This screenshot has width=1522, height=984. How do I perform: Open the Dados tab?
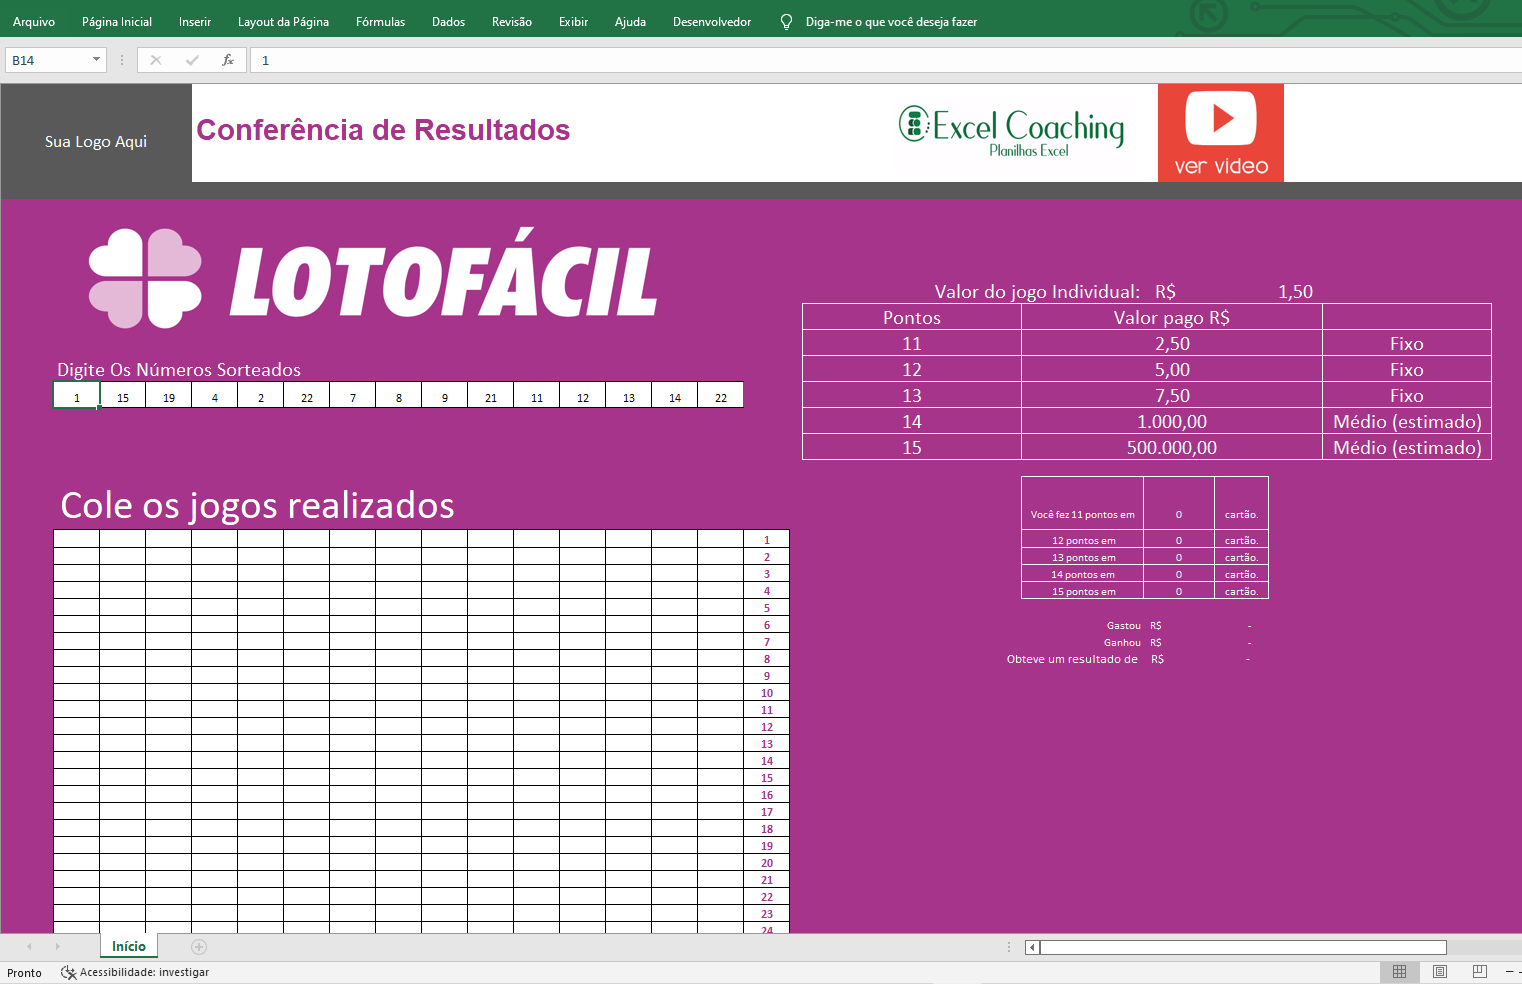[448, 21]
